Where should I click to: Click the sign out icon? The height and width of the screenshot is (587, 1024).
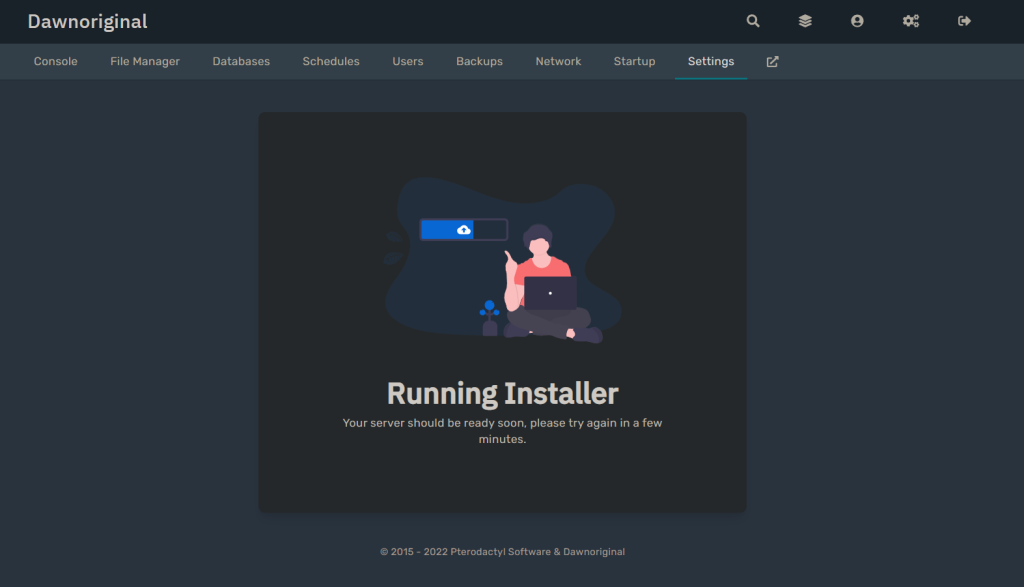[965, 21]
